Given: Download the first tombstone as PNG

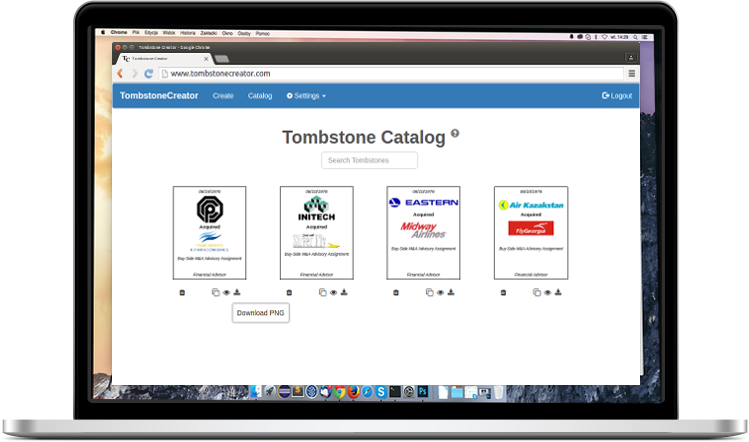Looking at the screenshot, I should [x=237, y=292].
